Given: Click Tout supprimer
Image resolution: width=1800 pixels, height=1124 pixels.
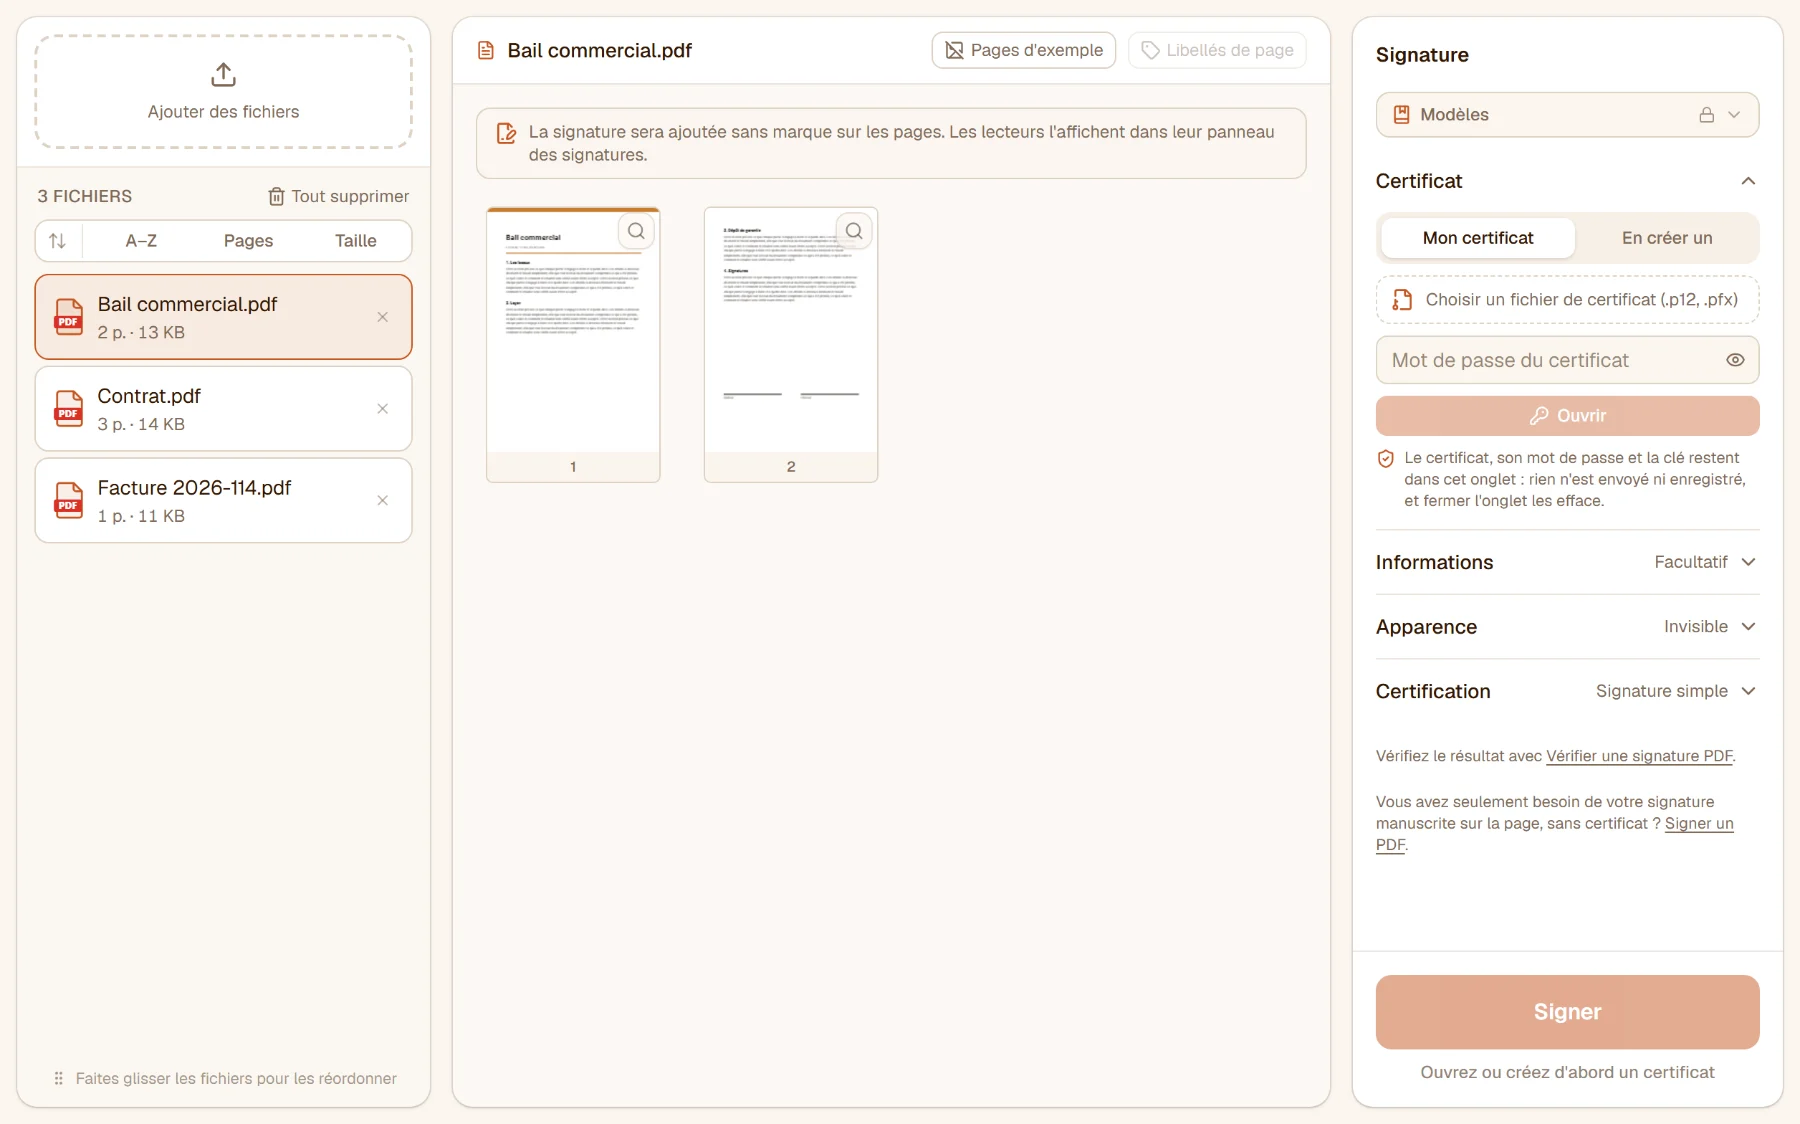Looking at the screenshot, I should [339, 197].
